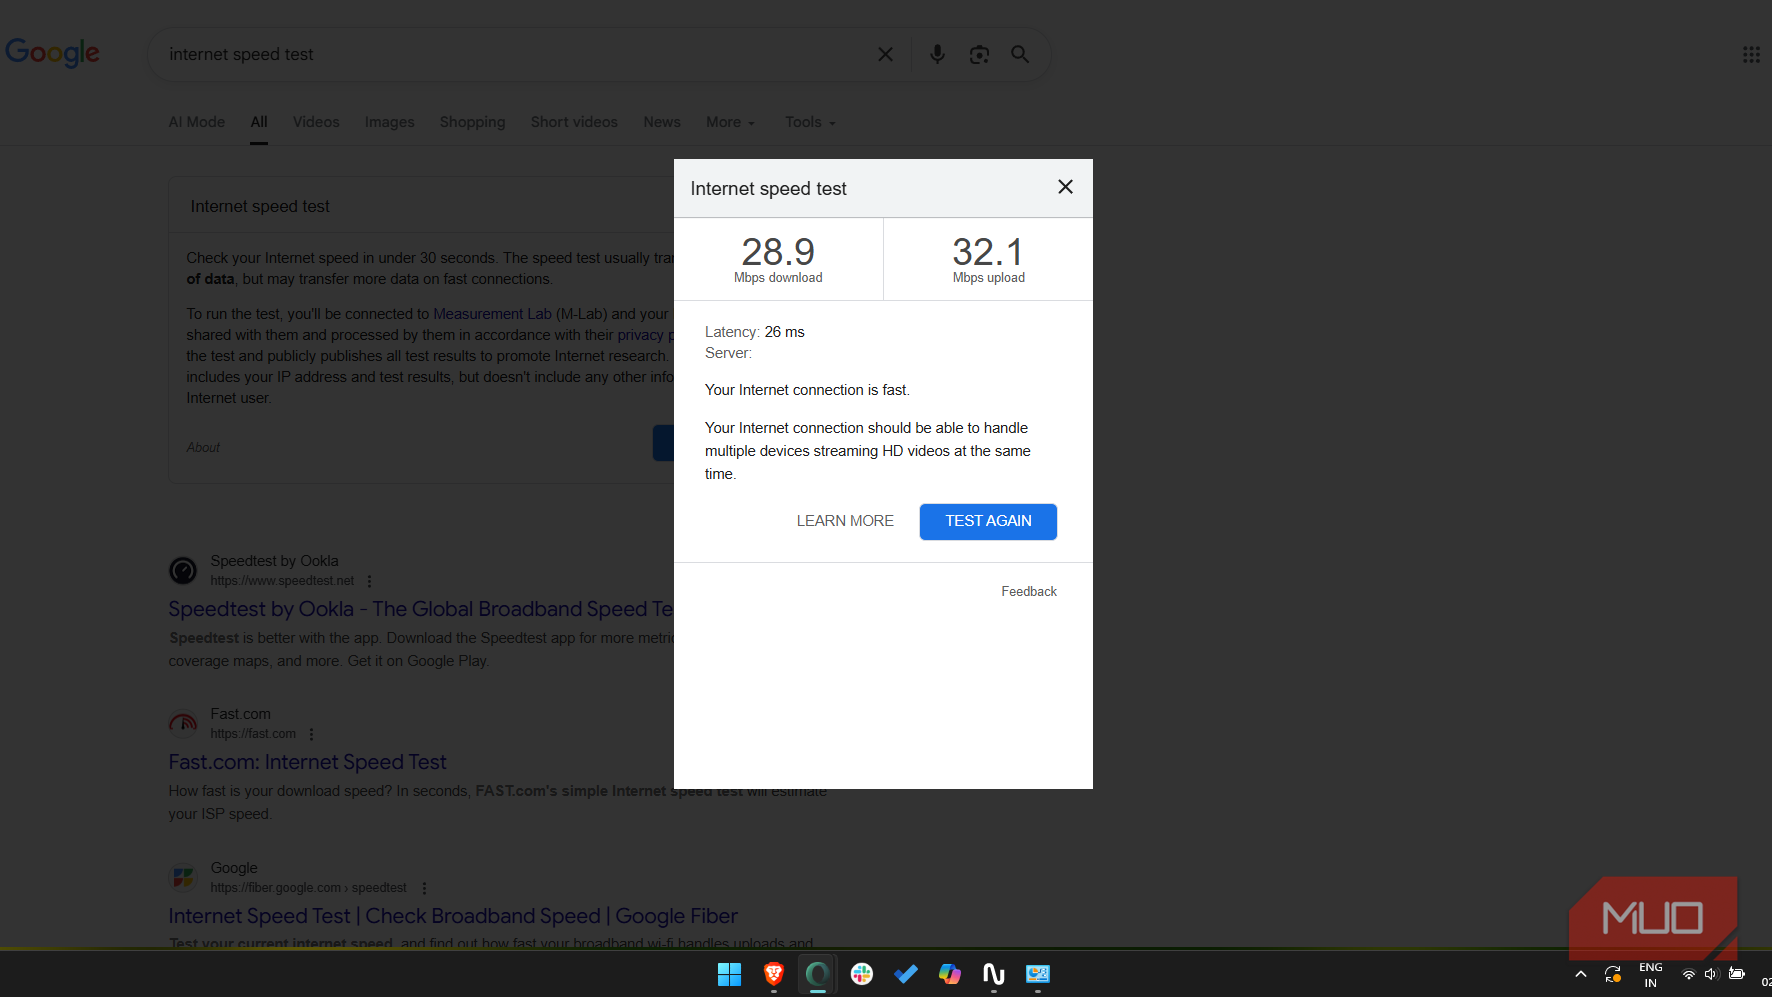Start voice search with the microphone icon
The image size is (1772, 997).
coord(936,55)
